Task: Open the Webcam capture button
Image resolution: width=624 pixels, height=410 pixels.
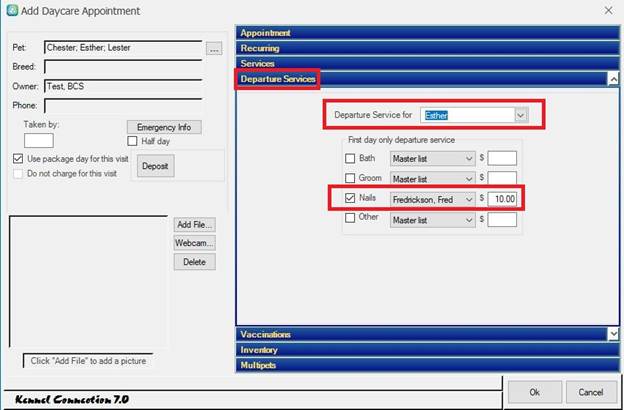Action: pos(195,243)
